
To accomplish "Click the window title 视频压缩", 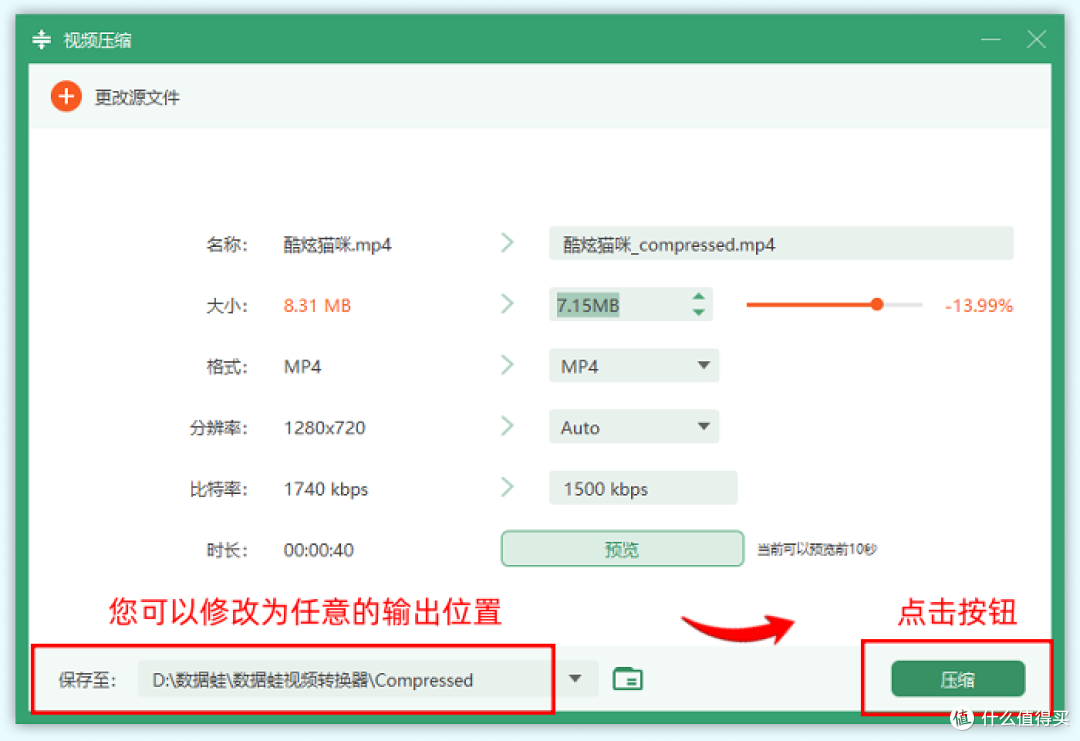I will 97,40.
